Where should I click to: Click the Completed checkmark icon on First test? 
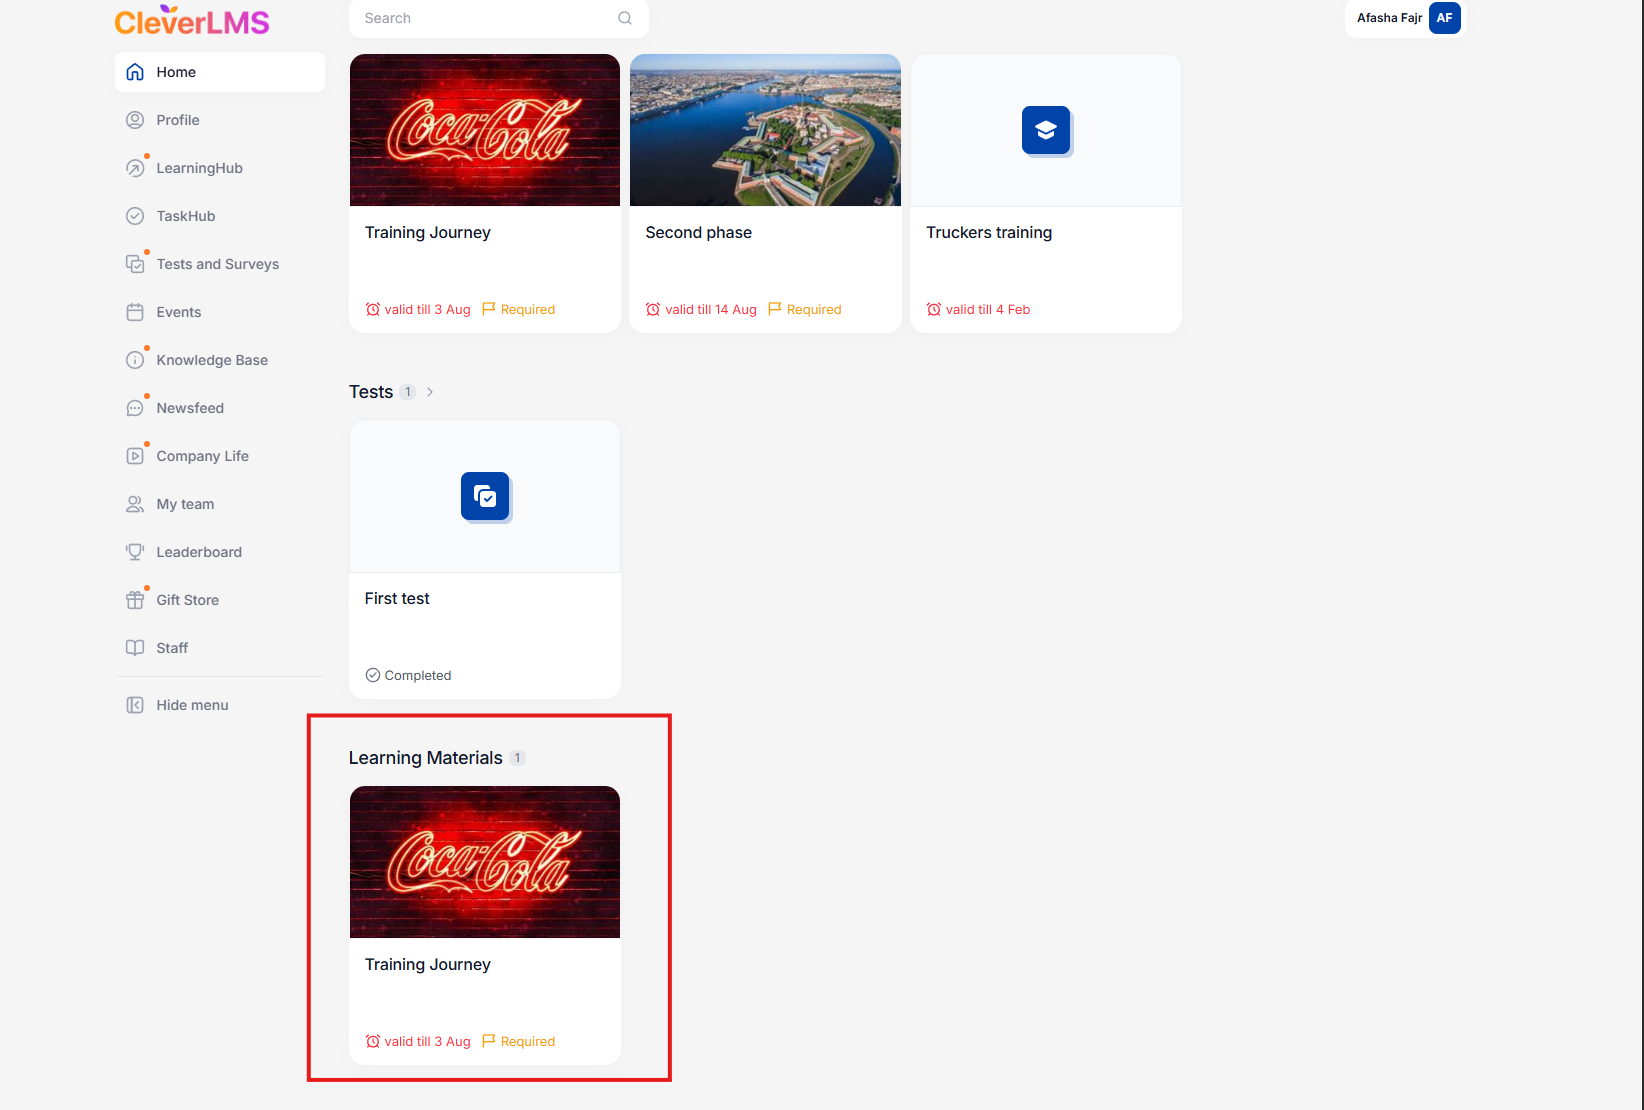373,675
